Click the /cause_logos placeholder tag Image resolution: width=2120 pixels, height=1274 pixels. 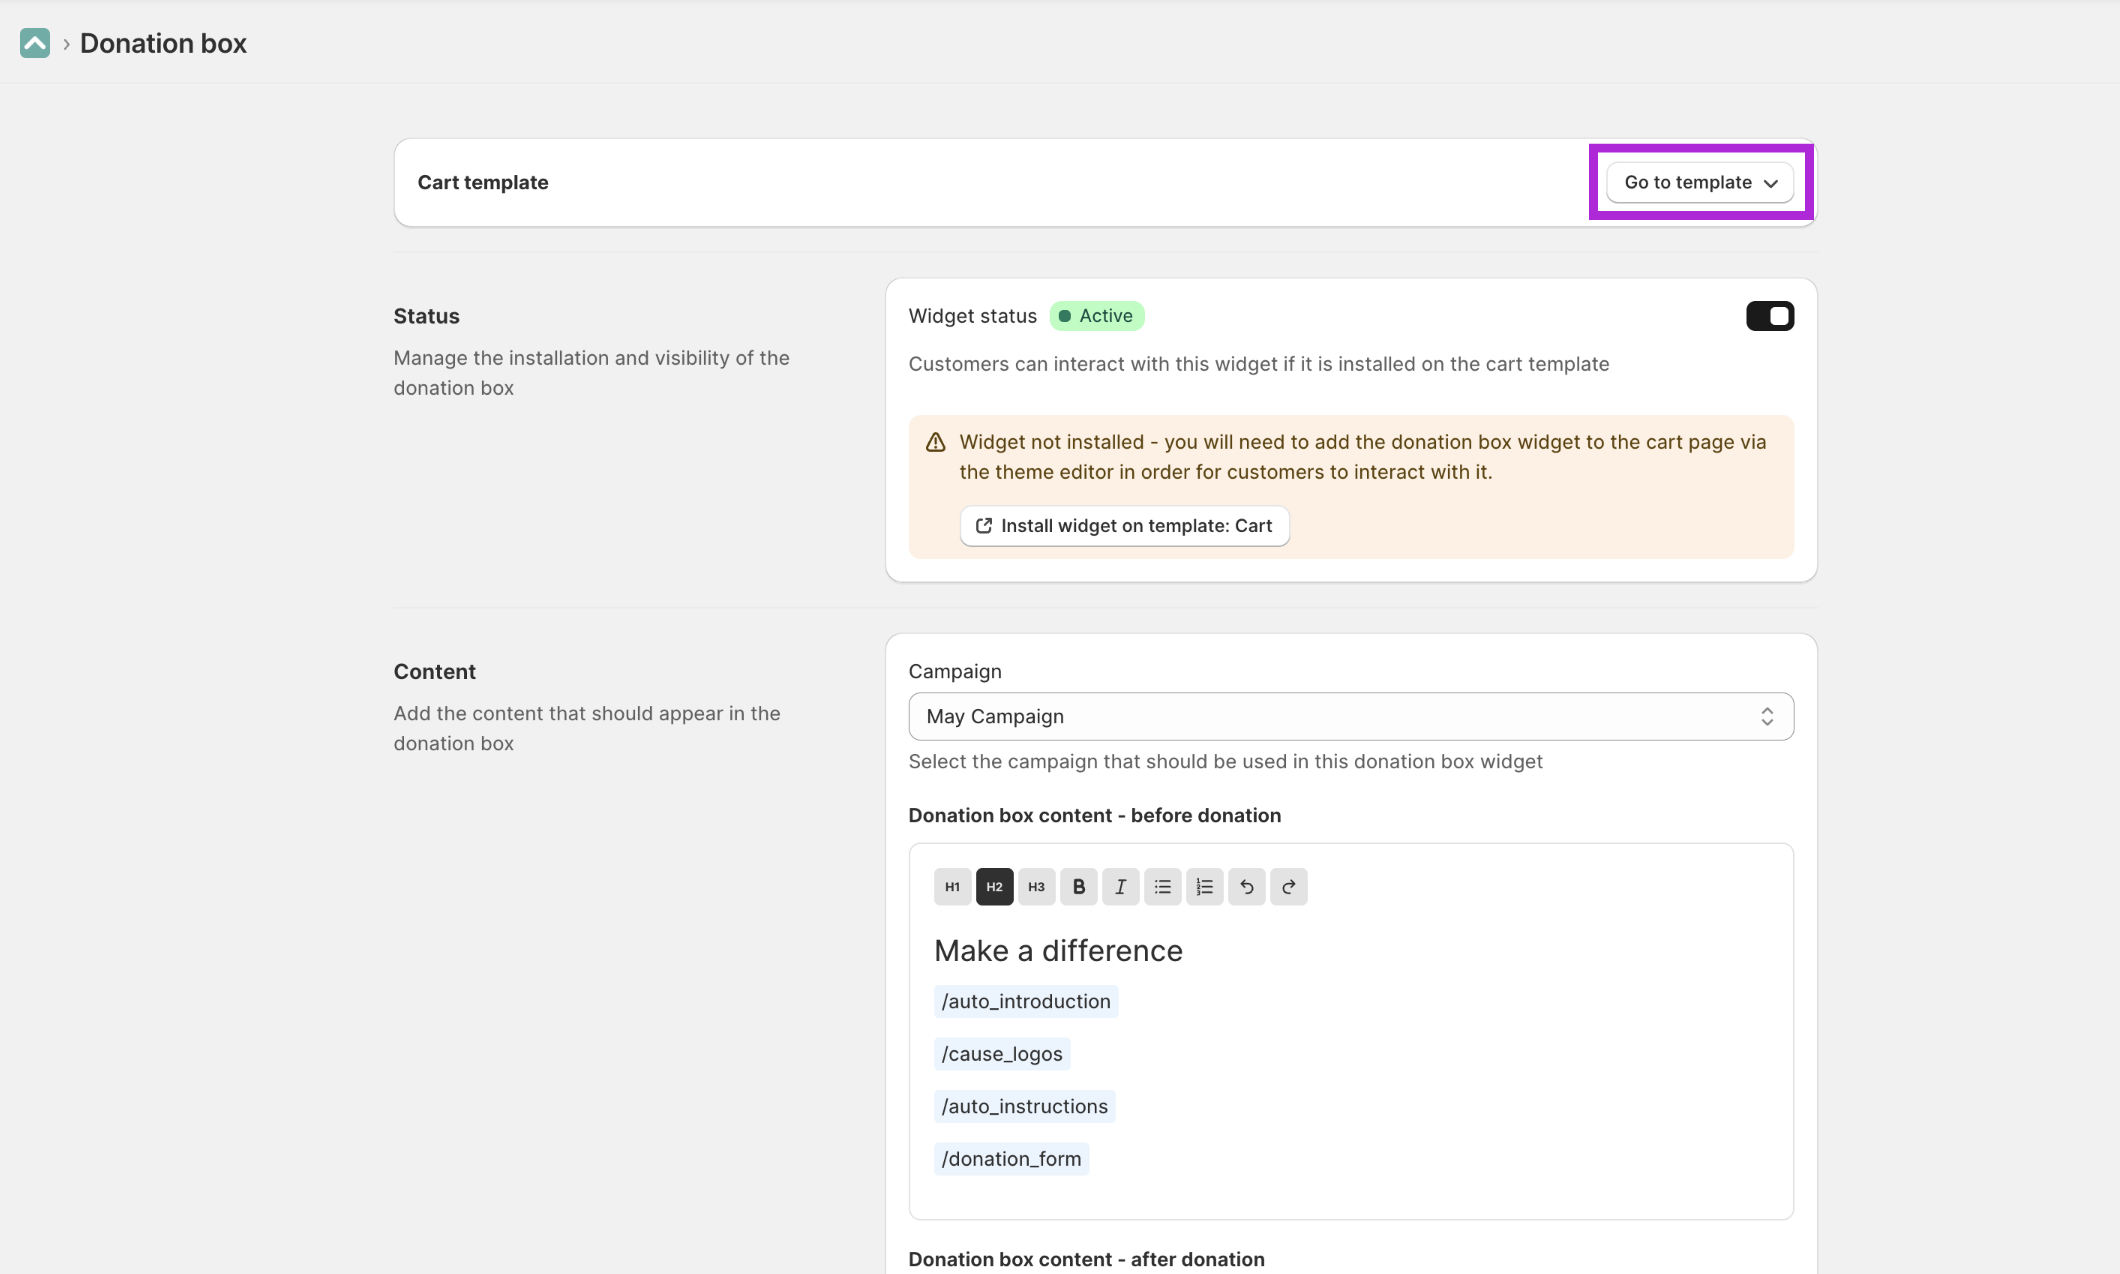pyautogui.click(x=1001, y=1054)
